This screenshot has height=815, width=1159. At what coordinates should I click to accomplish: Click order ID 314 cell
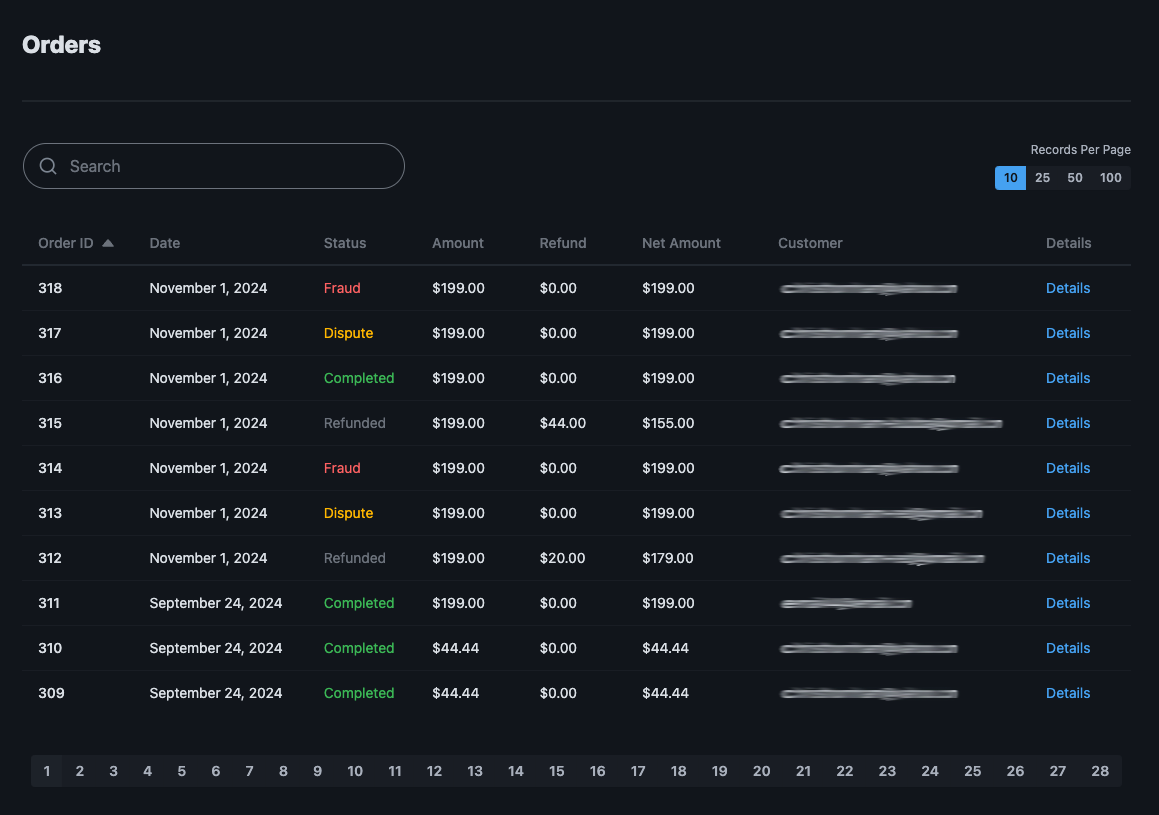[x=50, y=468]
